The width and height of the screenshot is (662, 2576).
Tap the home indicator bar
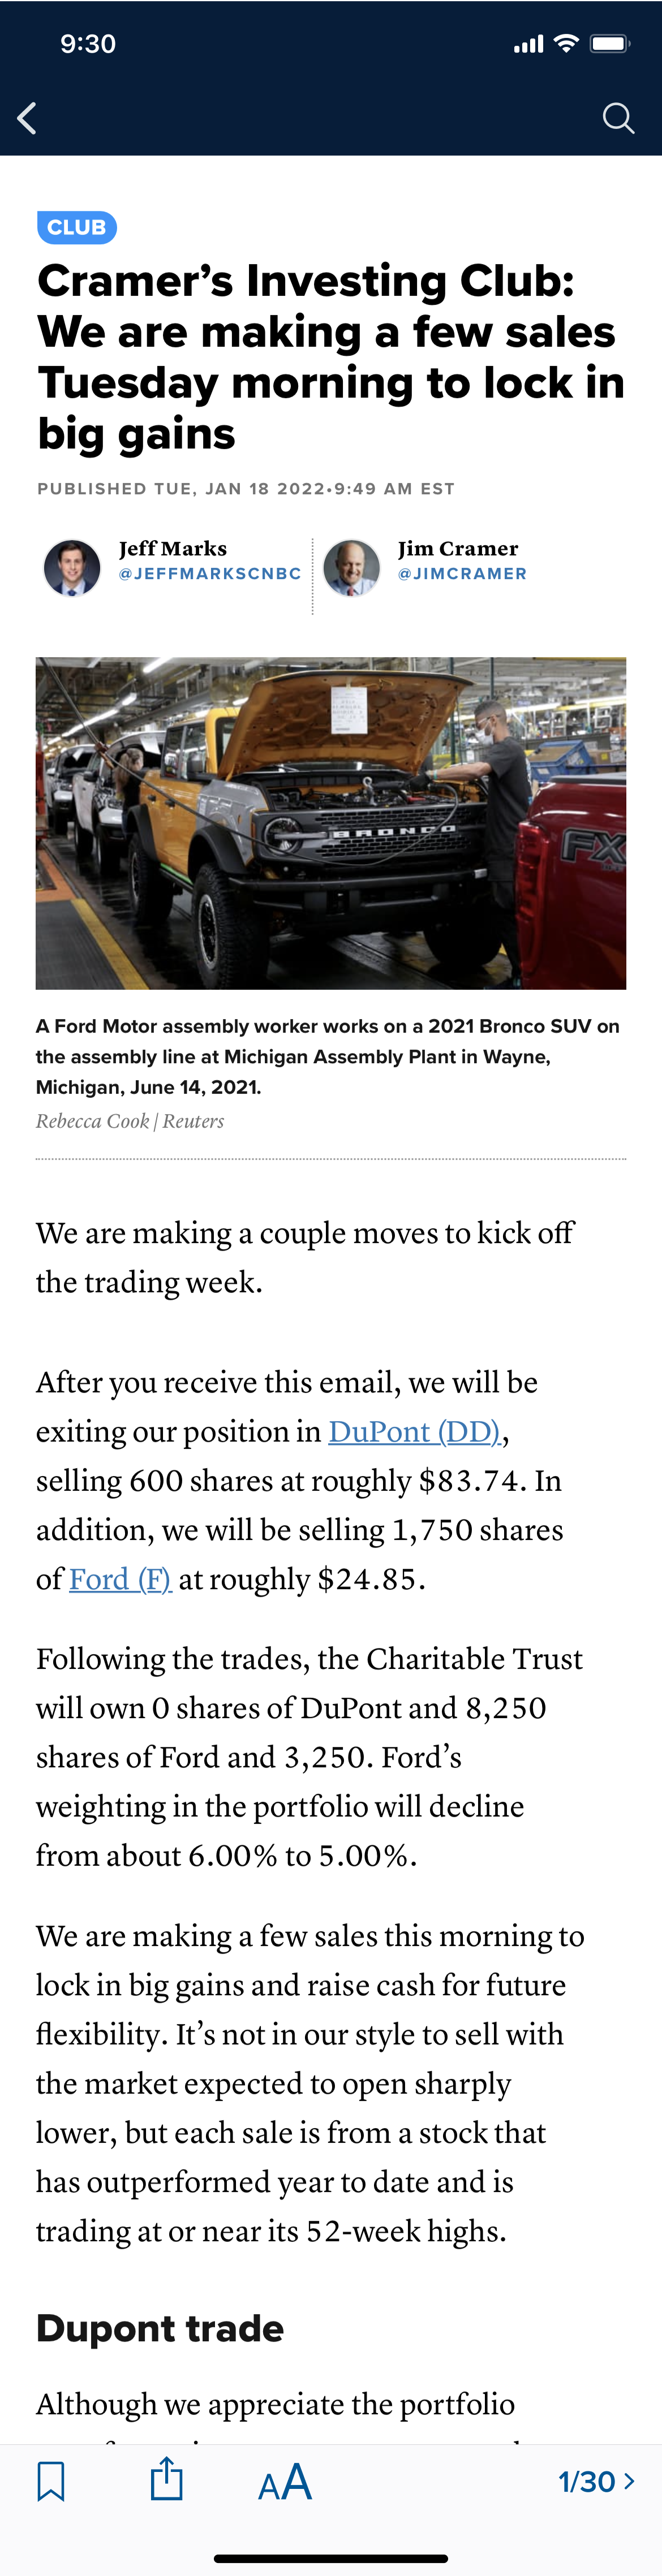331,2558
